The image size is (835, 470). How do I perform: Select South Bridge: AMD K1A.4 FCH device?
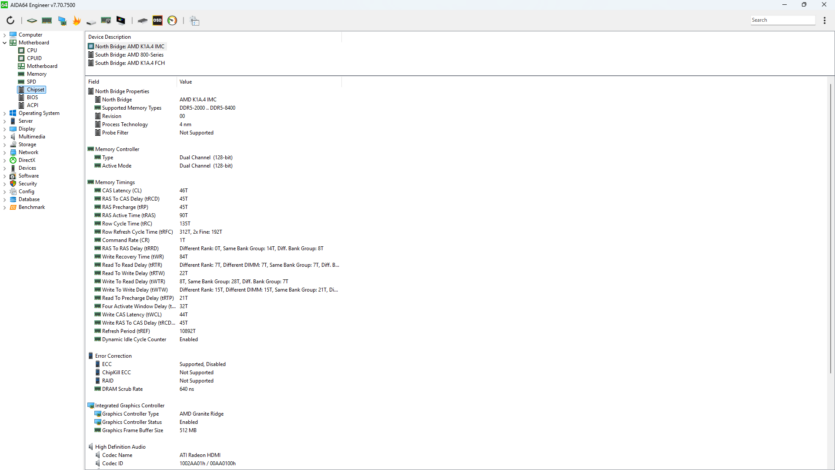130,63
